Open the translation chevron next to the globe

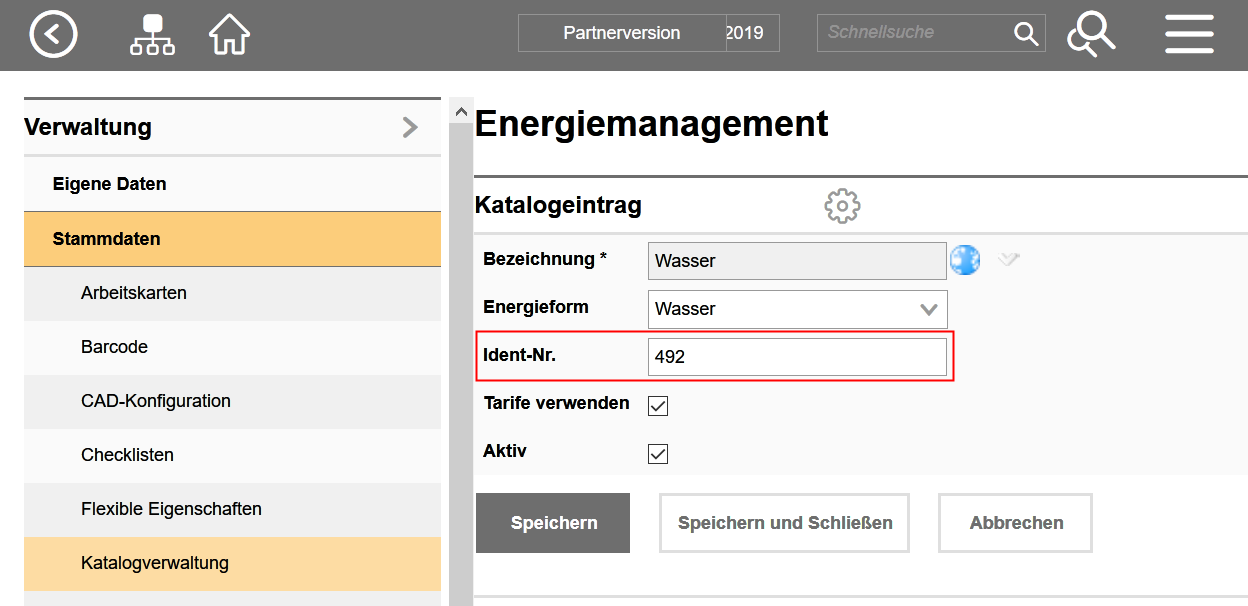(1009, 259)
